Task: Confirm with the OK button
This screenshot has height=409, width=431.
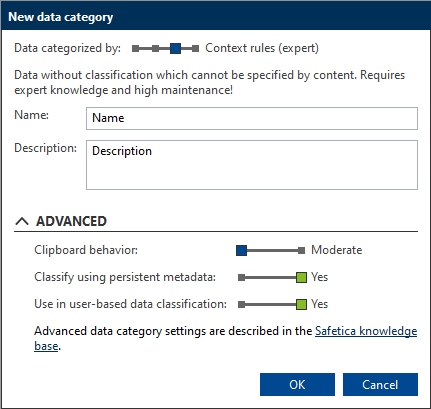Action: pos(297,384)
